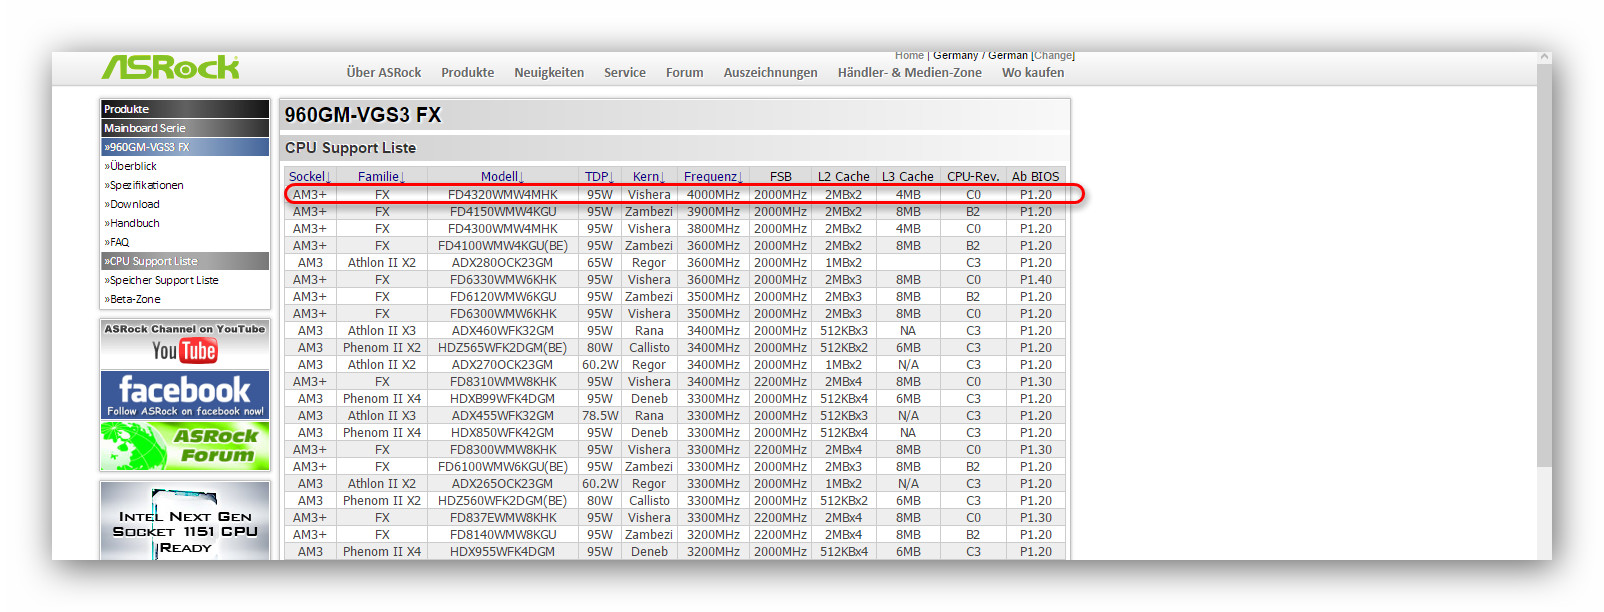
Task: Open the Neuigkeiten menu item
Action: pyautogui.click(x=549, y=73)
